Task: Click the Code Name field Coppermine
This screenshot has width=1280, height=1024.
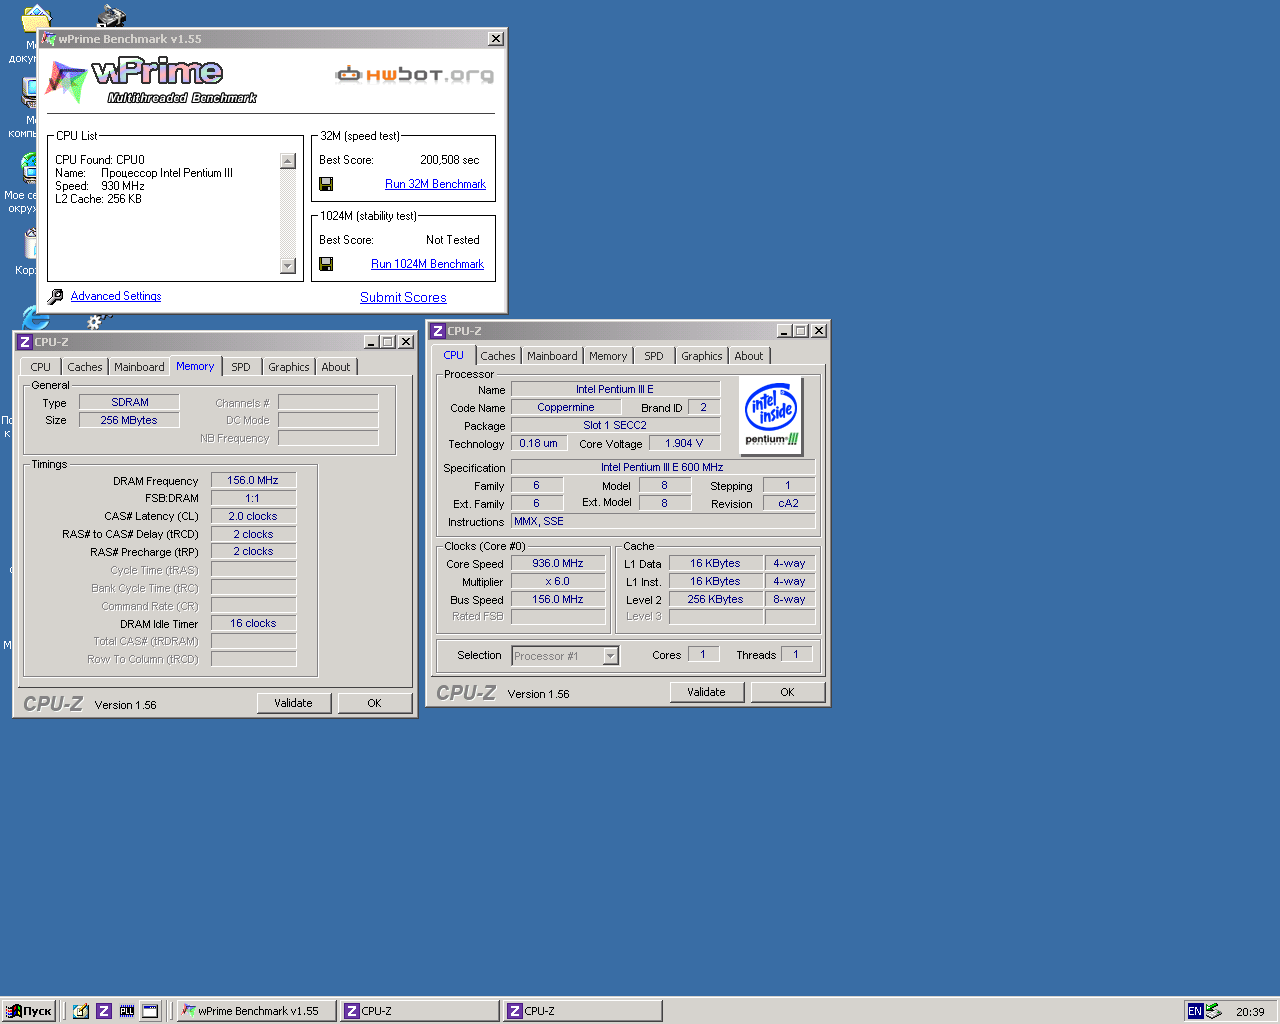Action: pos(566,407)
